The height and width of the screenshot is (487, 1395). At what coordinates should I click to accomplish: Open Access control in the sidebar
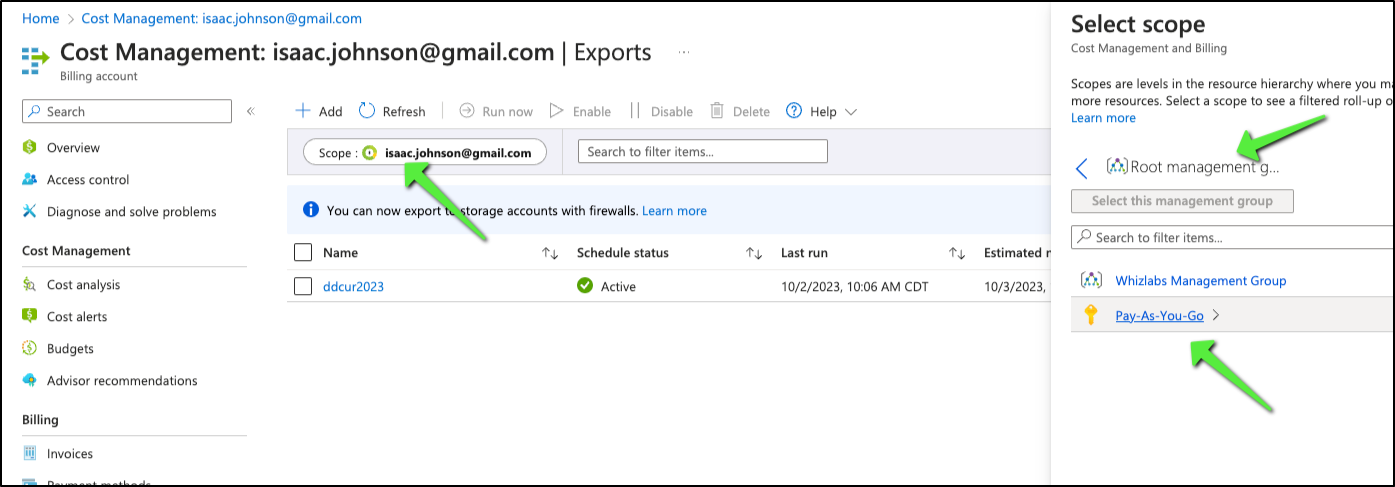point(88,180)
